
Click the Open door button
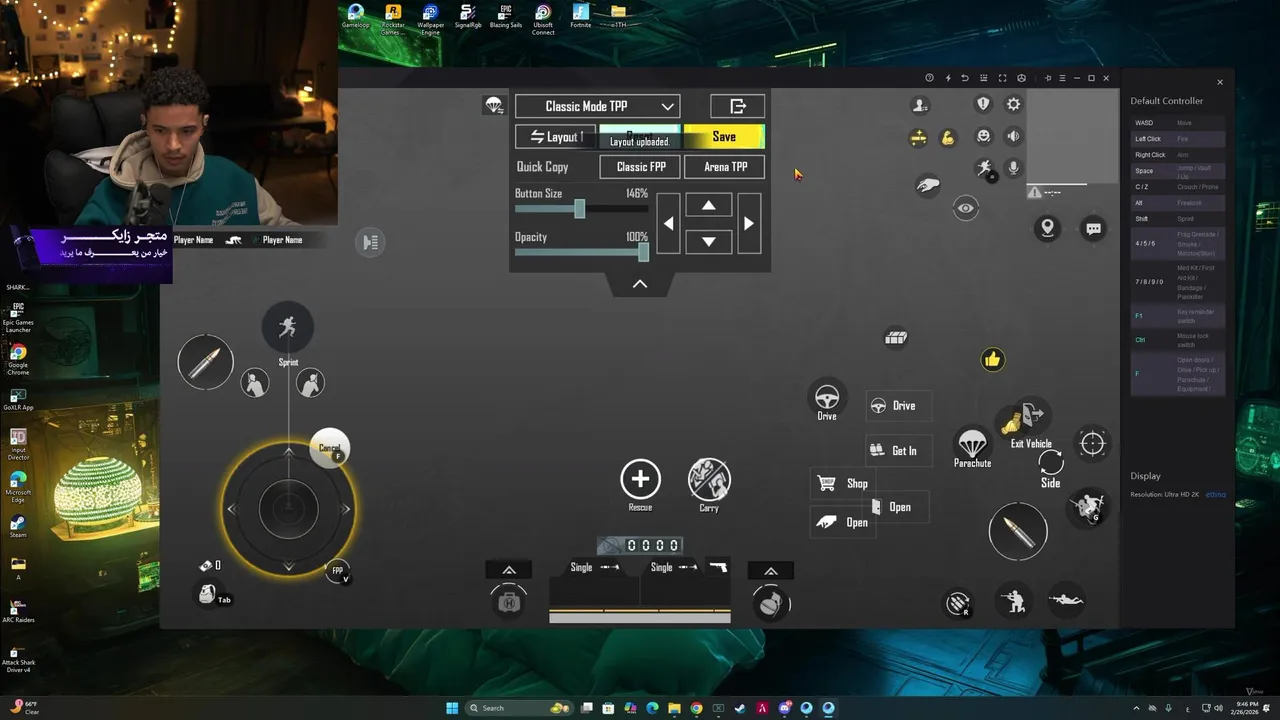[898, 507]
